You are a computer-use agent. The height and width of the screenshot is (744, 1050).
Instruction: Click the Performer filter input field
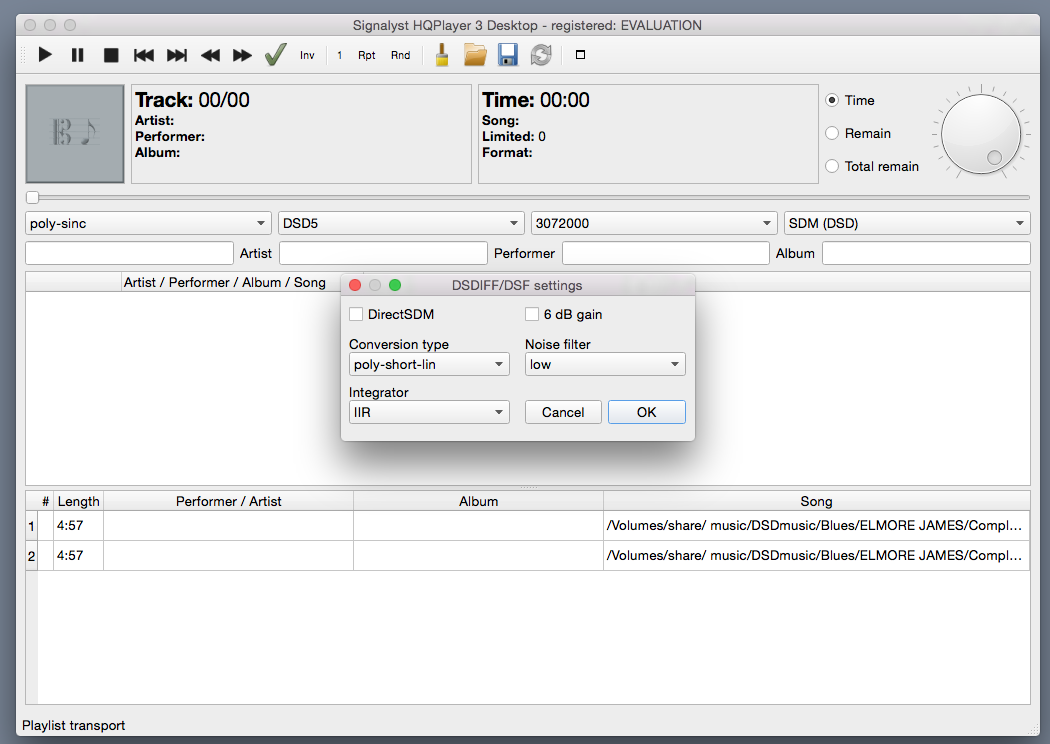(666, 253)
